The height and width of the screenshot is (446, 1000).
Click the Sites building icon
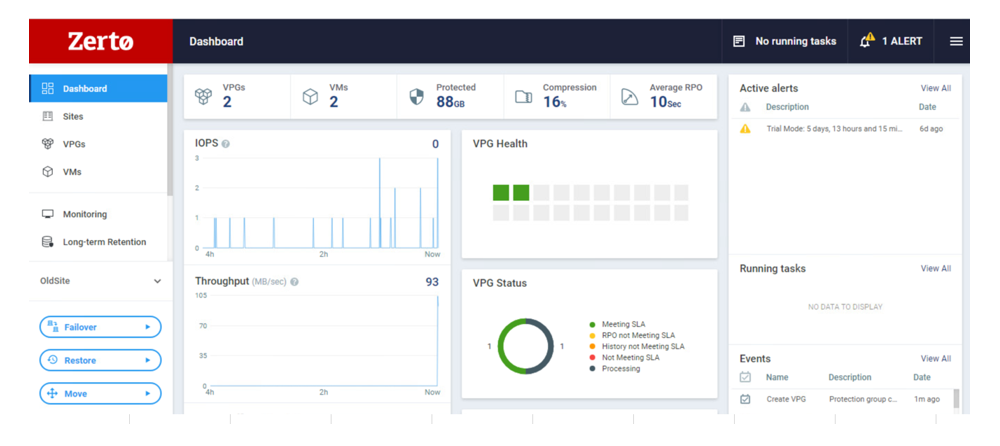coord(47,116)
